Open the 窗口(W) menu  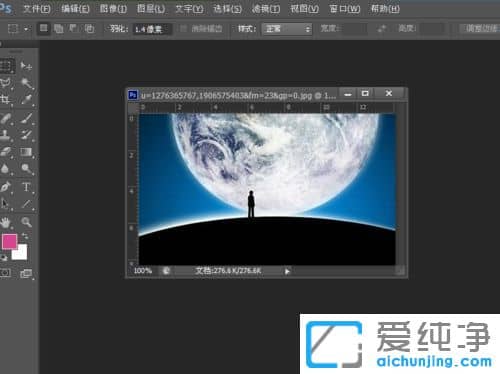coord(344,9)
